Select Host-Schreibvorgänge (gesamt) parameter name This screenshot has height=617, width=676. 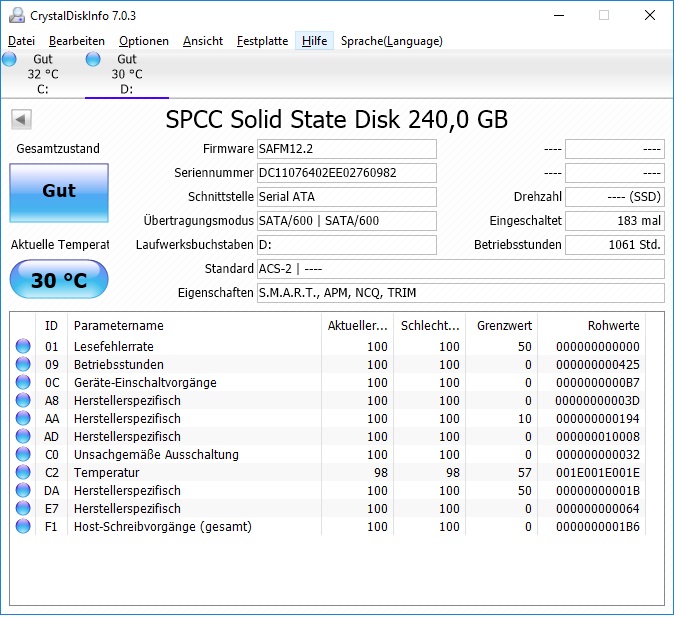[x=163, y=527]
